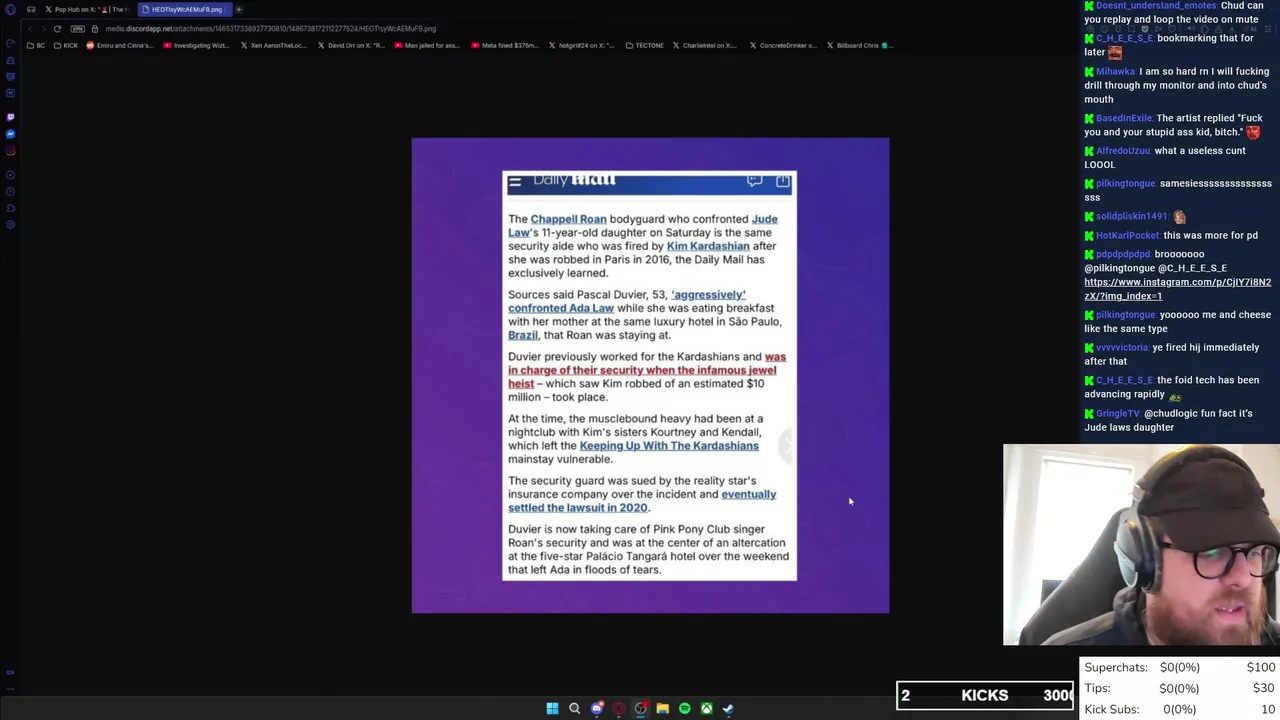Click chat username AlfredoUzuu
Image resolution: width=1280 pixels, height=720 pixels.
click(x=1123, y=151)
